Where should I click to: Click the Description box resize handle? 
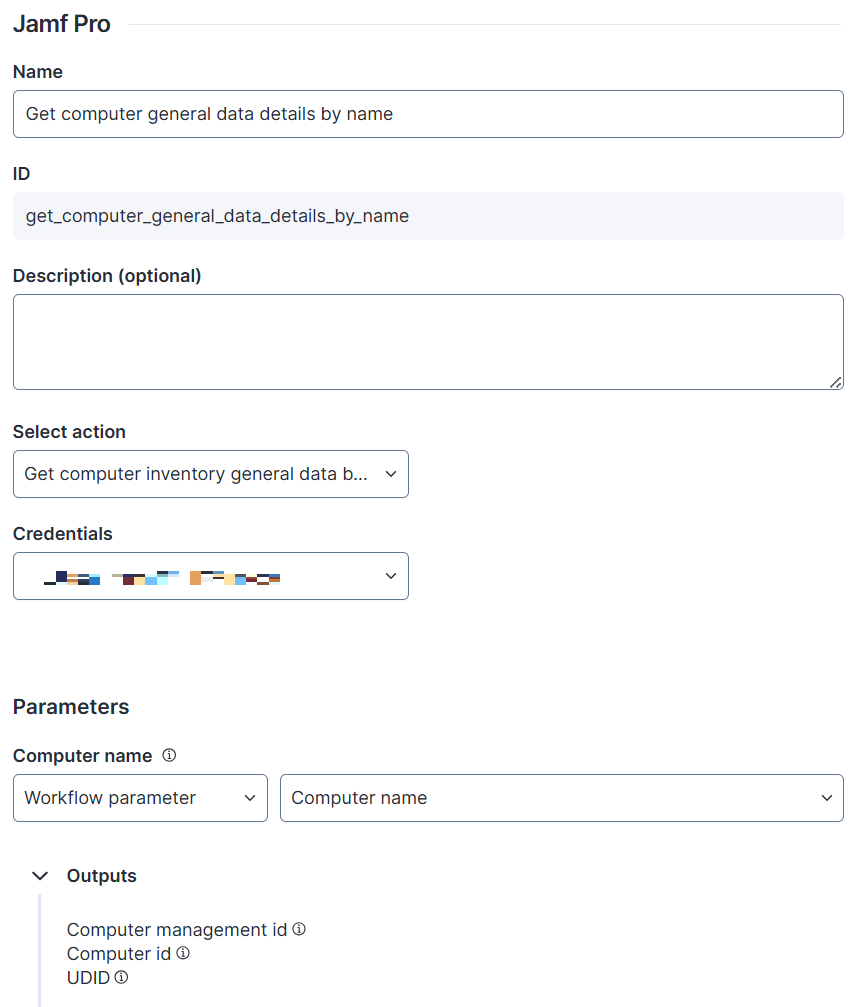click(836, 381)
